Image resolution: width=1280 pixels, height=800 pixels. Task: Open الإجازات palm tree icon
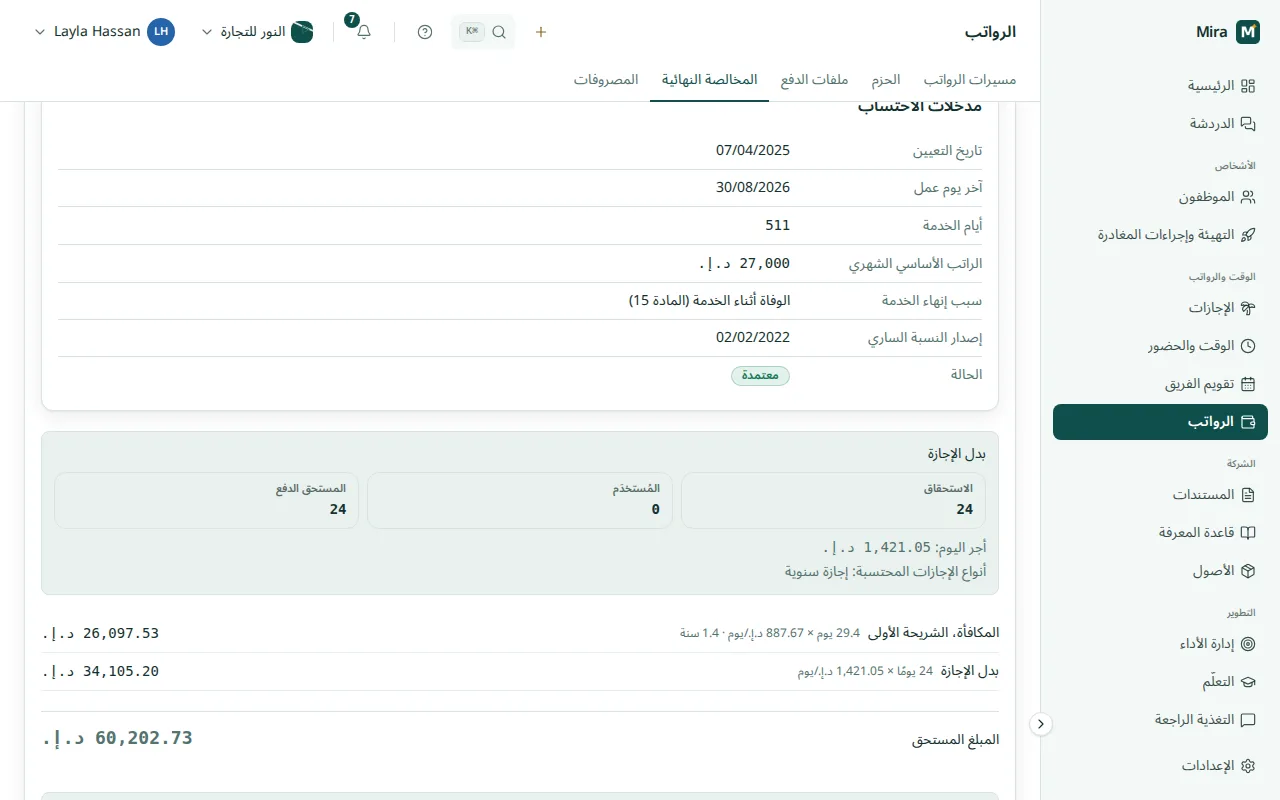click(1248, 308)
